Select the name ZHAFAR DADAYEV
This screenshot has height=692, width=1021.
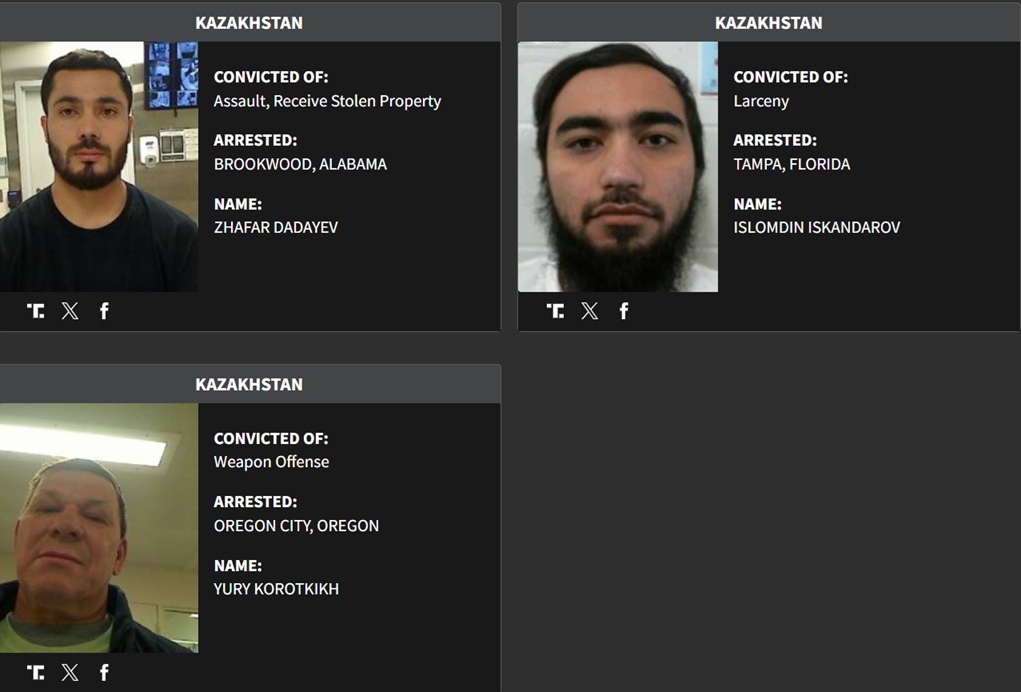pos(276,227)
